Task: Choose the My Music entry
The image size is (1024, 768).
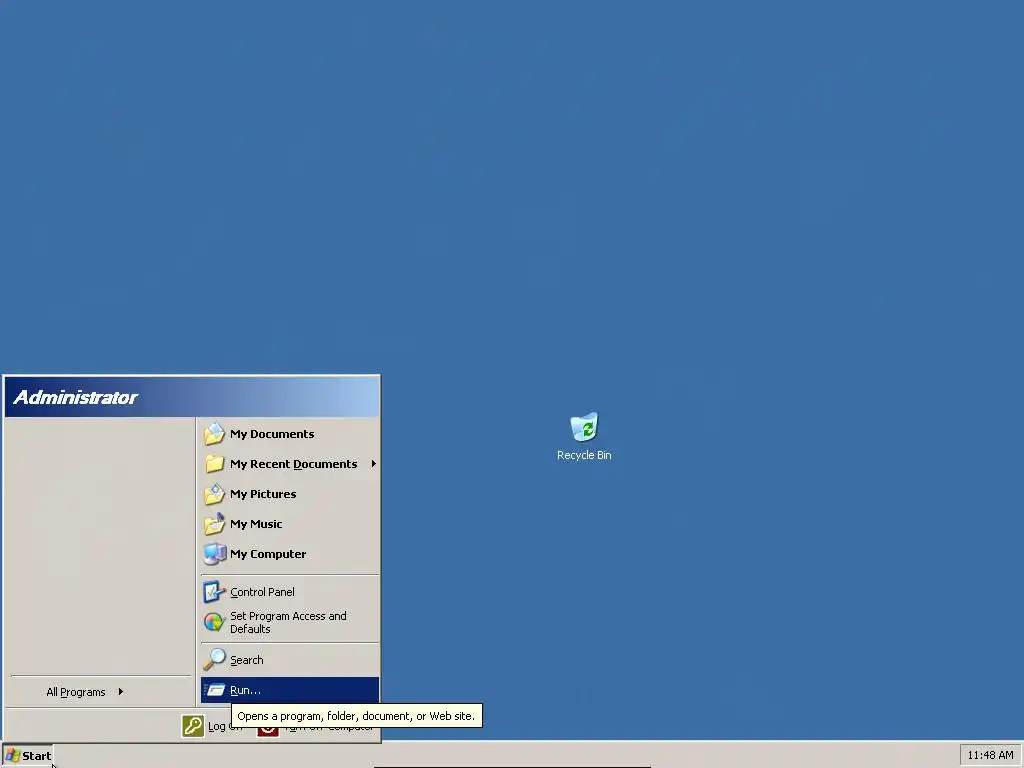Action: point(290,524)
